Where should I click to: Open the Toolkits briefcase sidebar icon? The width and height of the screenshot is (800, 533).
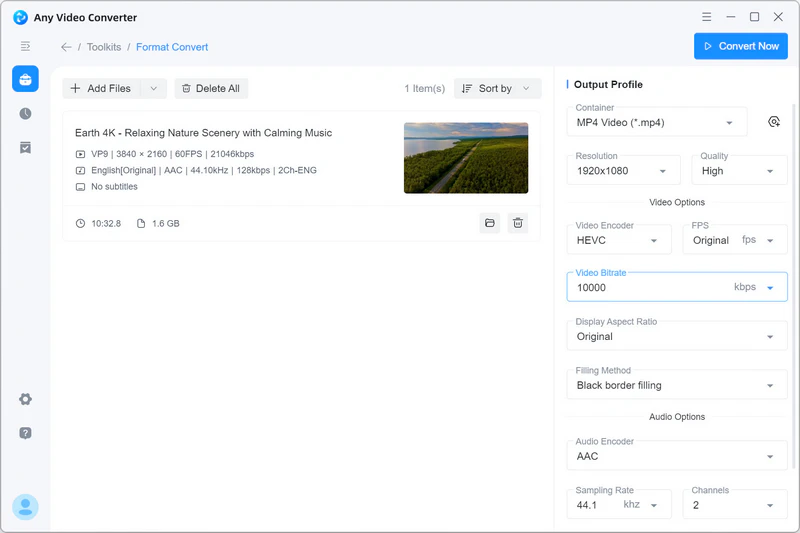coord(25,79)
